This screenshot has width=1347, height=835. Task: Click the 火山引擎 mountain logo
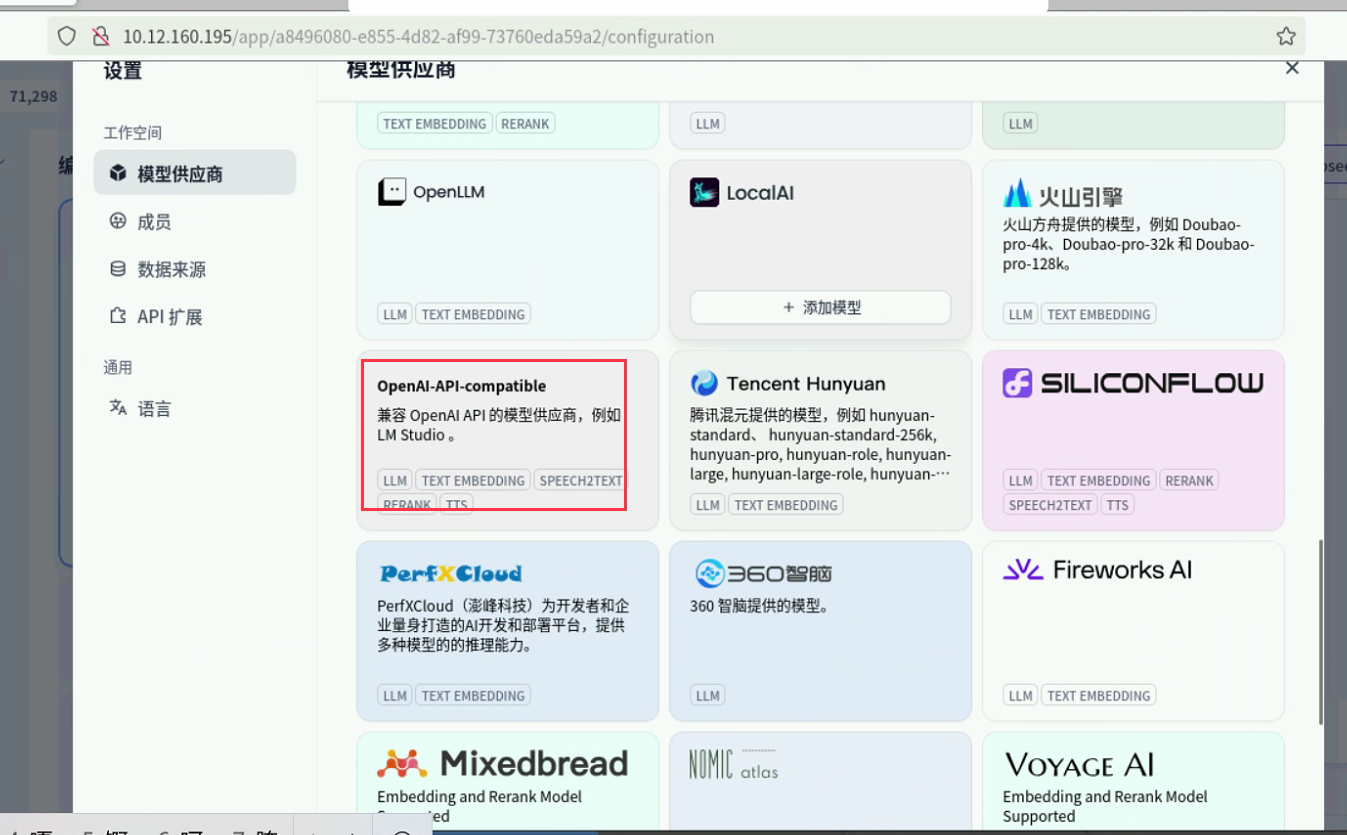tap(1018, 192)
